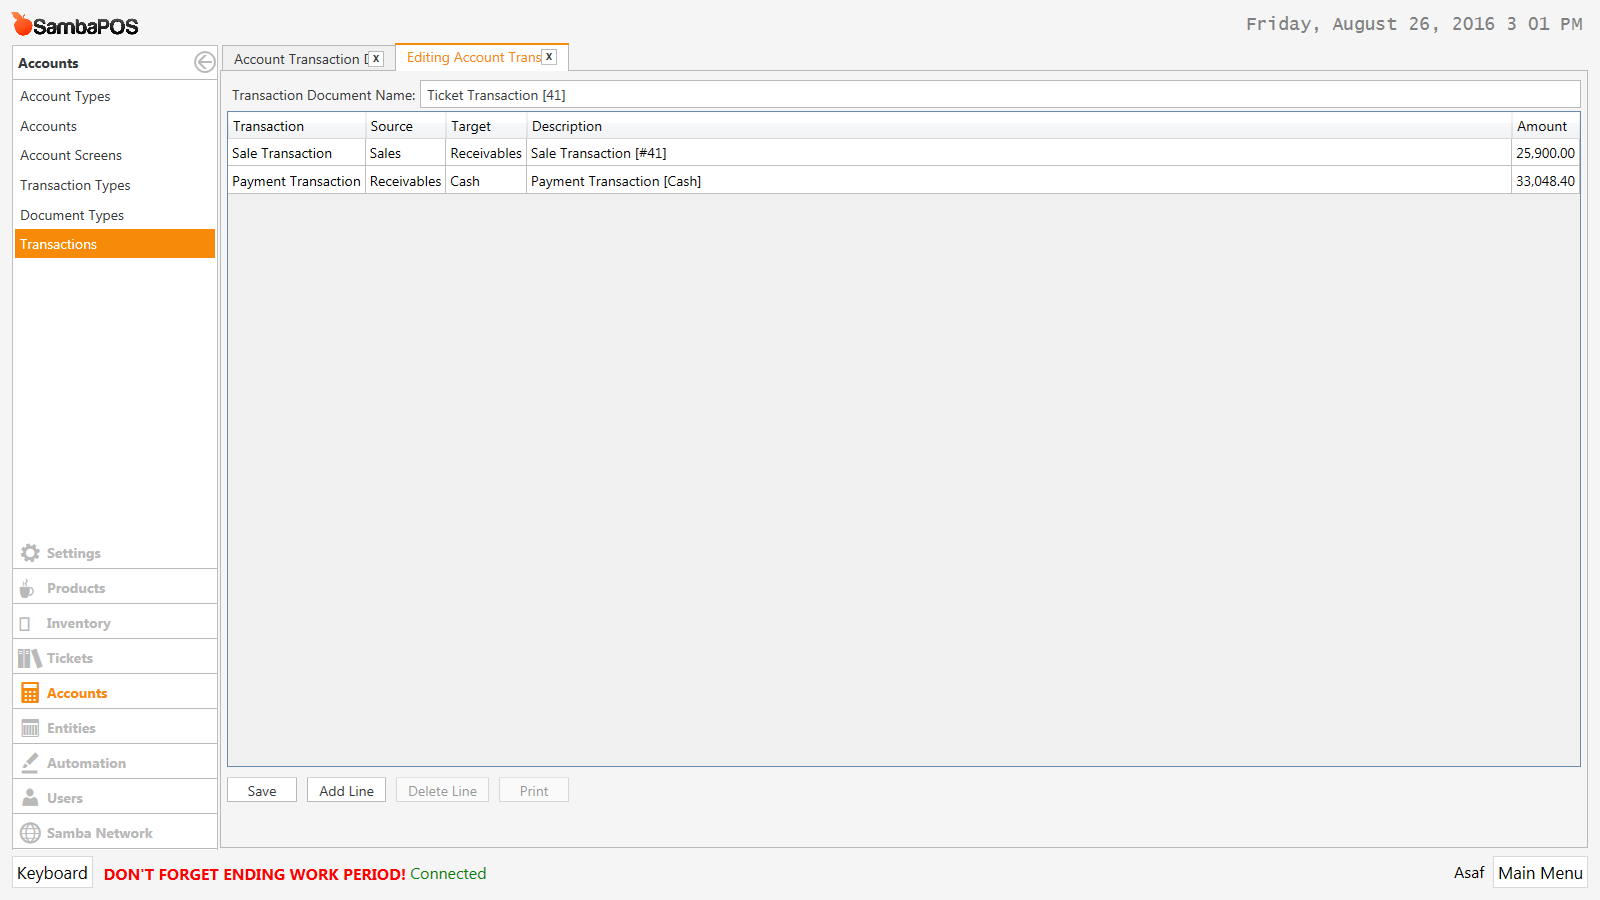Click the Settings gear icon

(x=30, y=553)
